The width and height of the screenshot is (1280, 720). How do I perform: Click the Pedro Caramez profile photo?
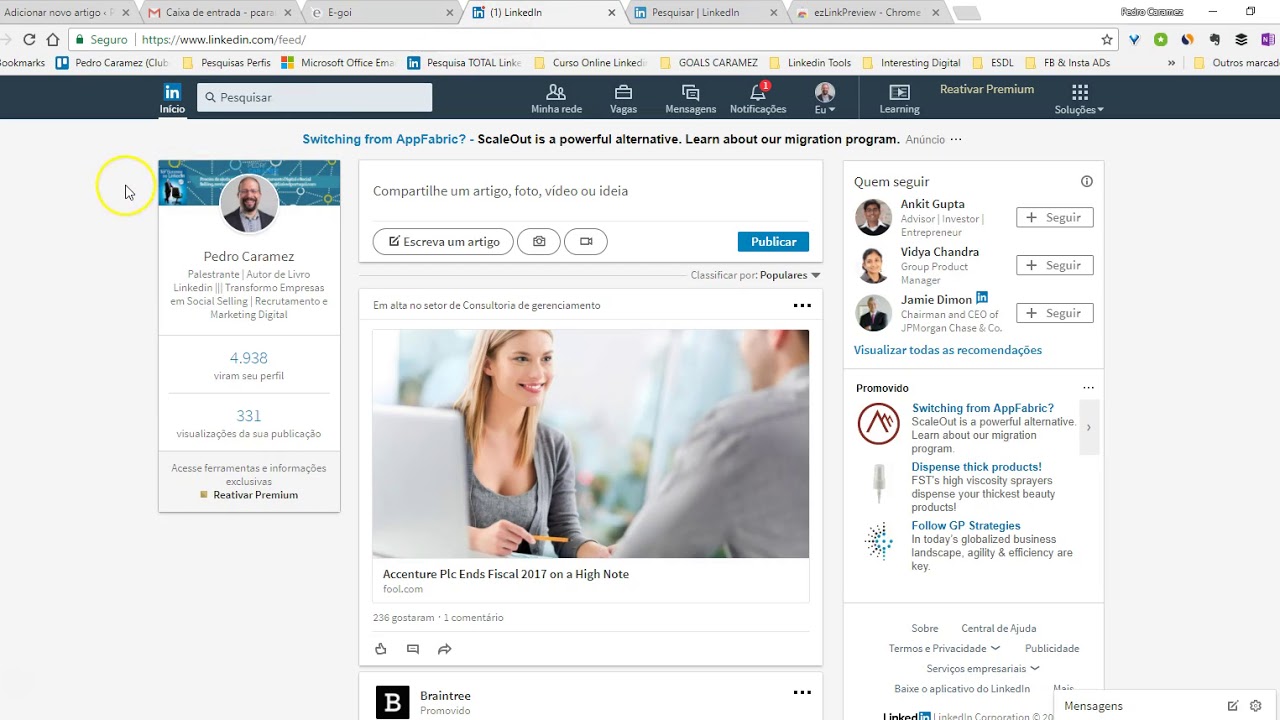point(249,204)
